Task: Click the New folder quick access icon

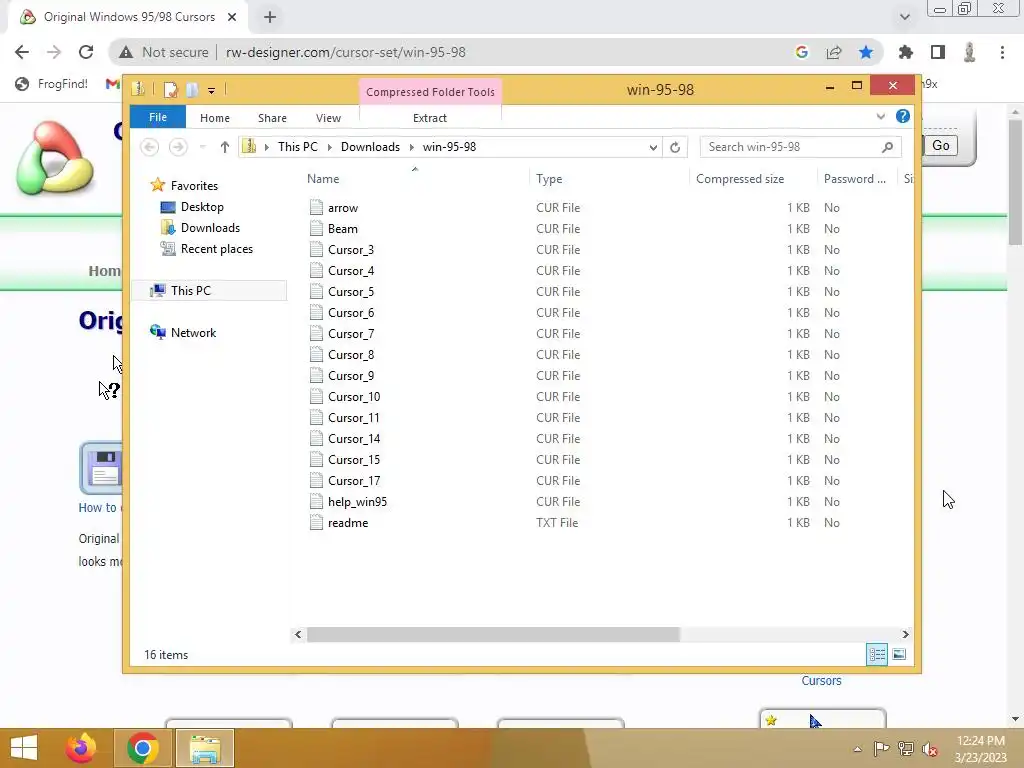Action: (x=191, y=89)
